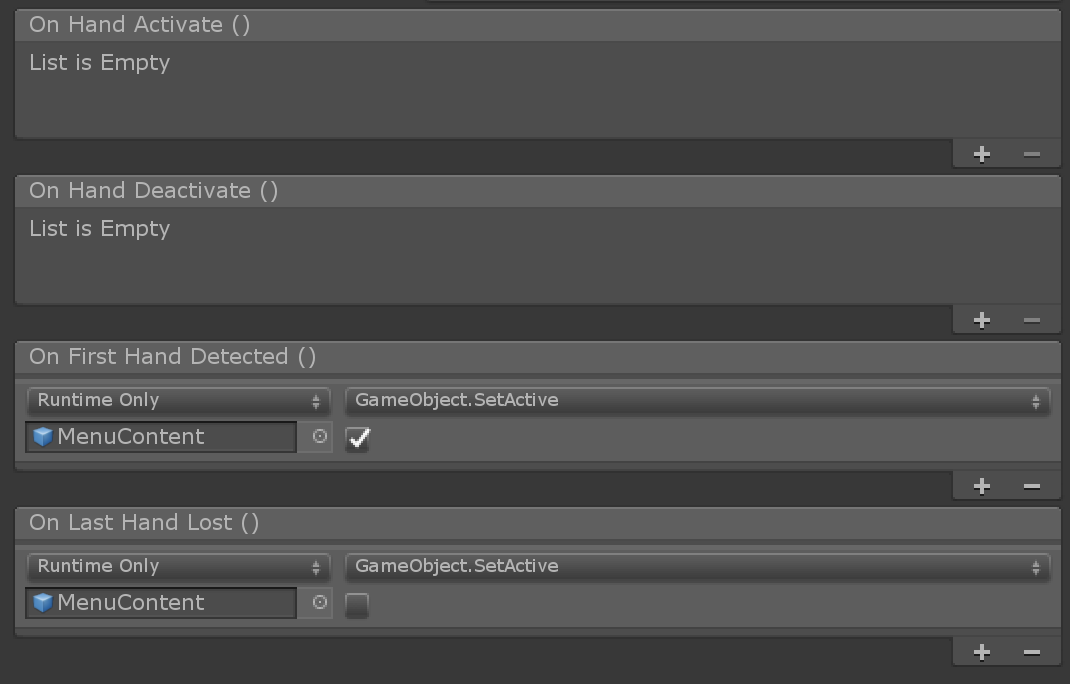
Task: Open the Runtime Only dropdown in On Last Hand Lost
Action: tap(178, 566)
